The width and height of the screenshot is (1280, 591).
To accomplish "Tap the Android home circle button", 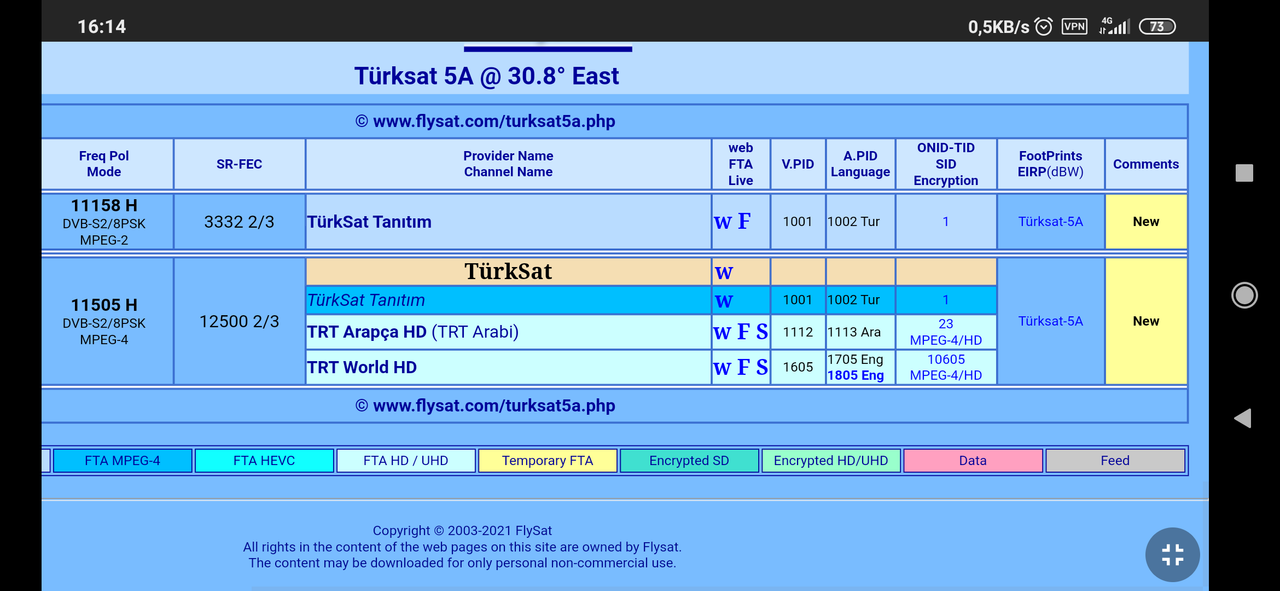I will coord(1244,295).
